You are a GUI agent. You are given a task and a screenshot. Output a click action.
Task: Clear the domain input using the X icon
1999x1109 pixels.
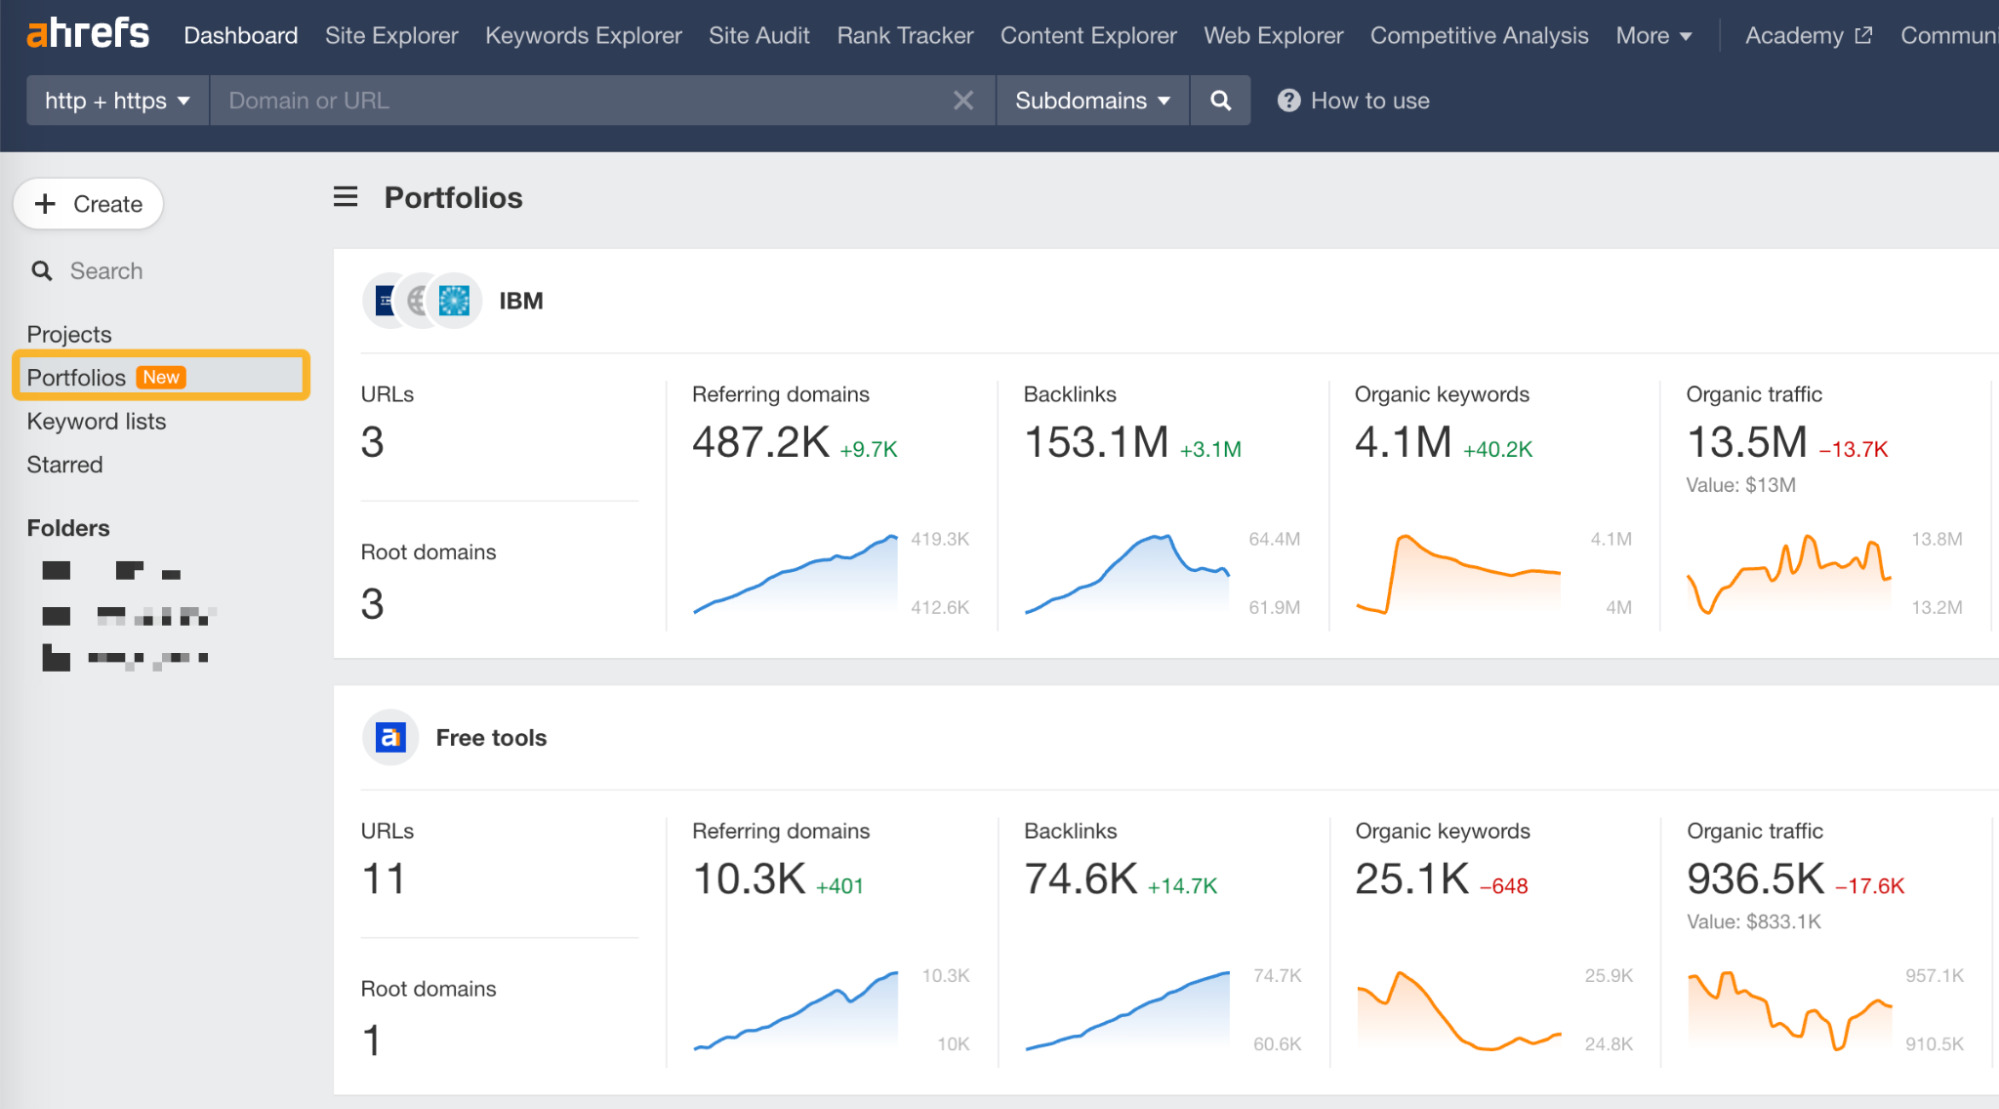963,100
